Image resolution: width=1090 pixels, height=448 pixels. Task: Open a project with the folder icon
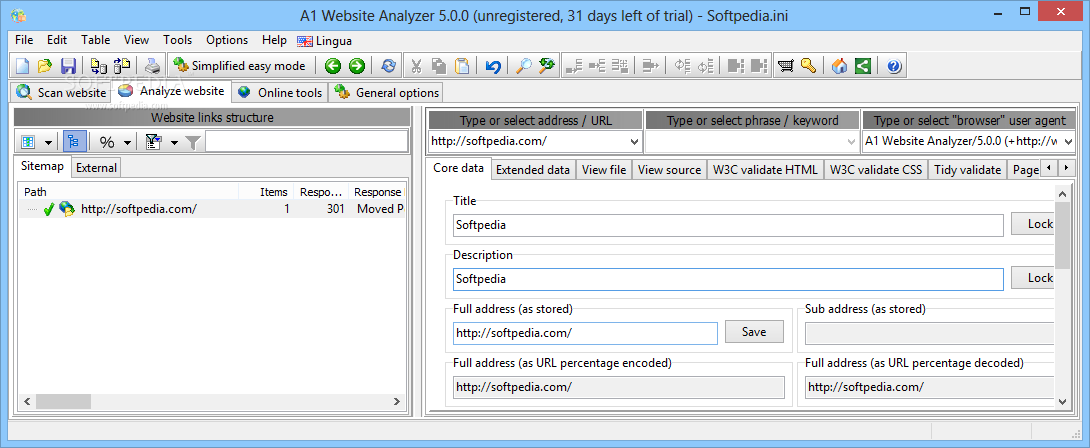click(45, 66)
